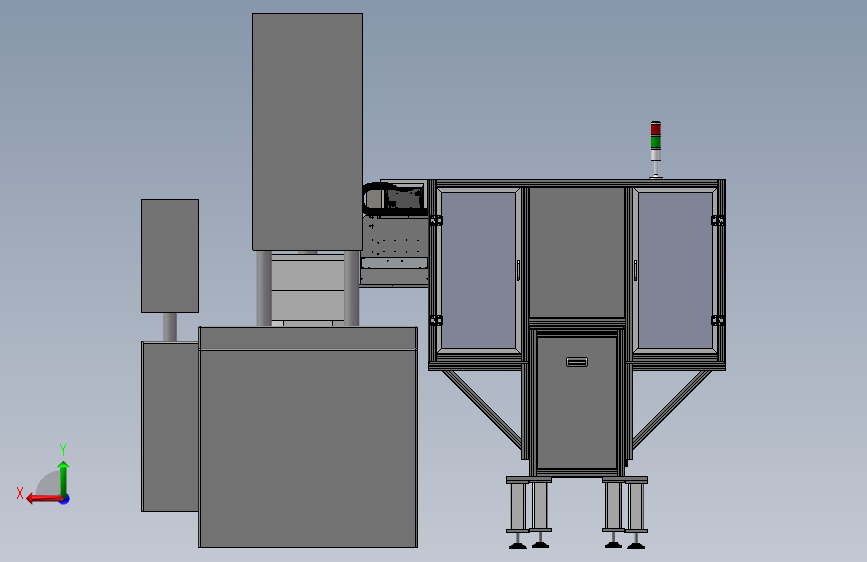Click the red X axis arrow of the triad

click(44, 499)
